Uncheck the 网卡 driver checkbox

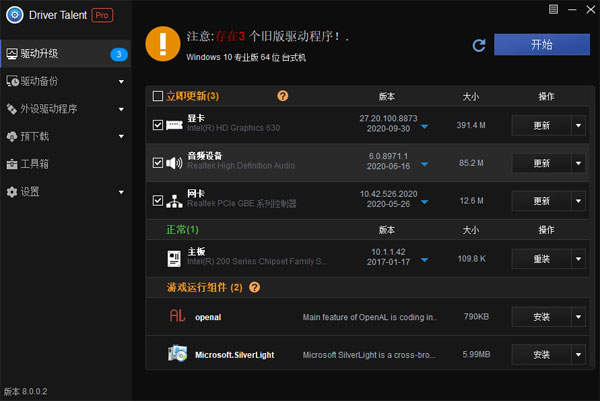click(x=158, y=200)
